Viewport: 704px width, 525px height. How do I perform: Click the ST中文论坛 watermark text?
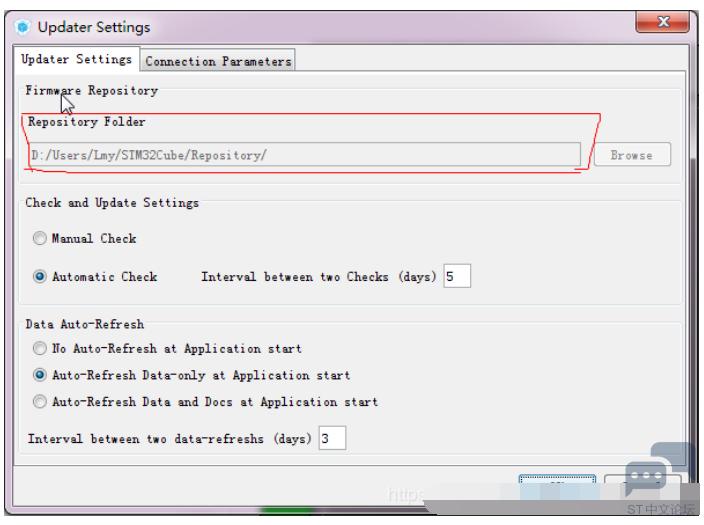coord(660,509)
